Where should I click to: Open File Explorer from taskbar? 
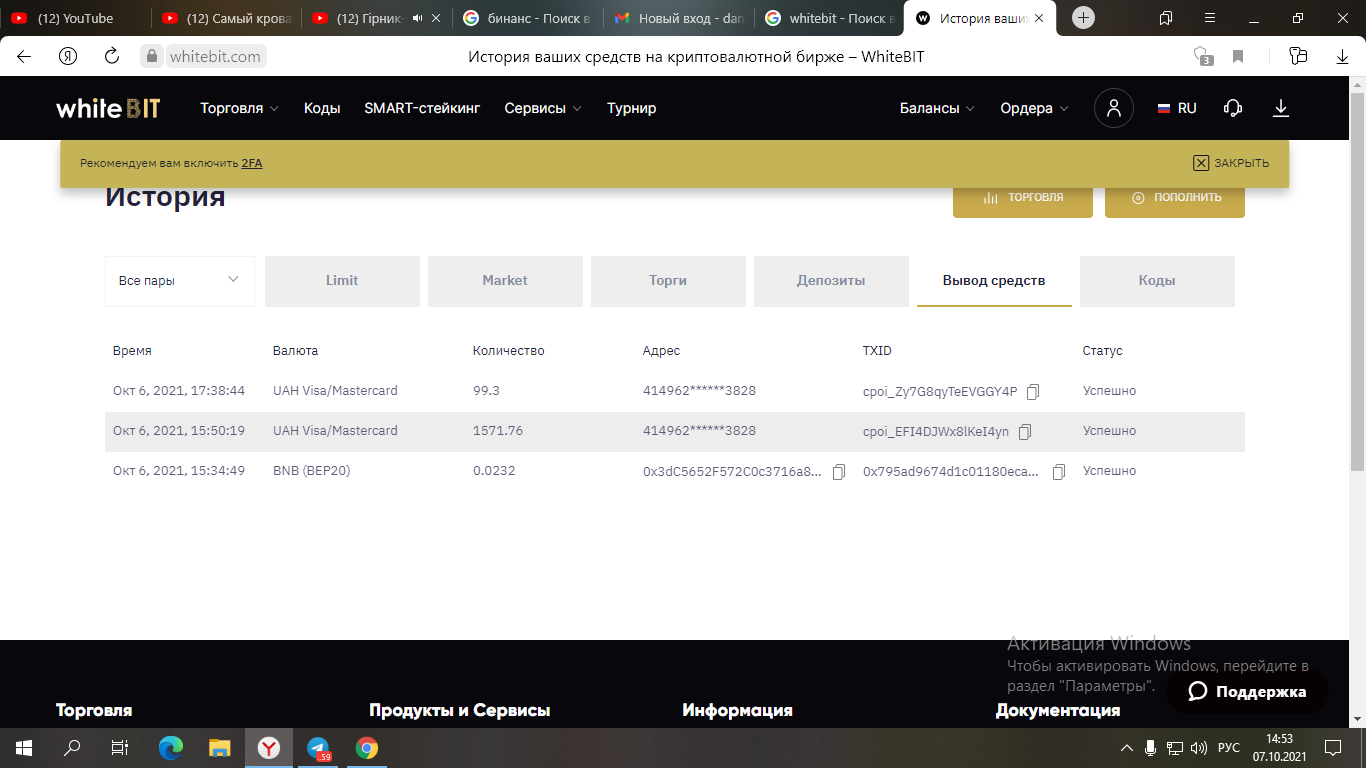(220, 748)
